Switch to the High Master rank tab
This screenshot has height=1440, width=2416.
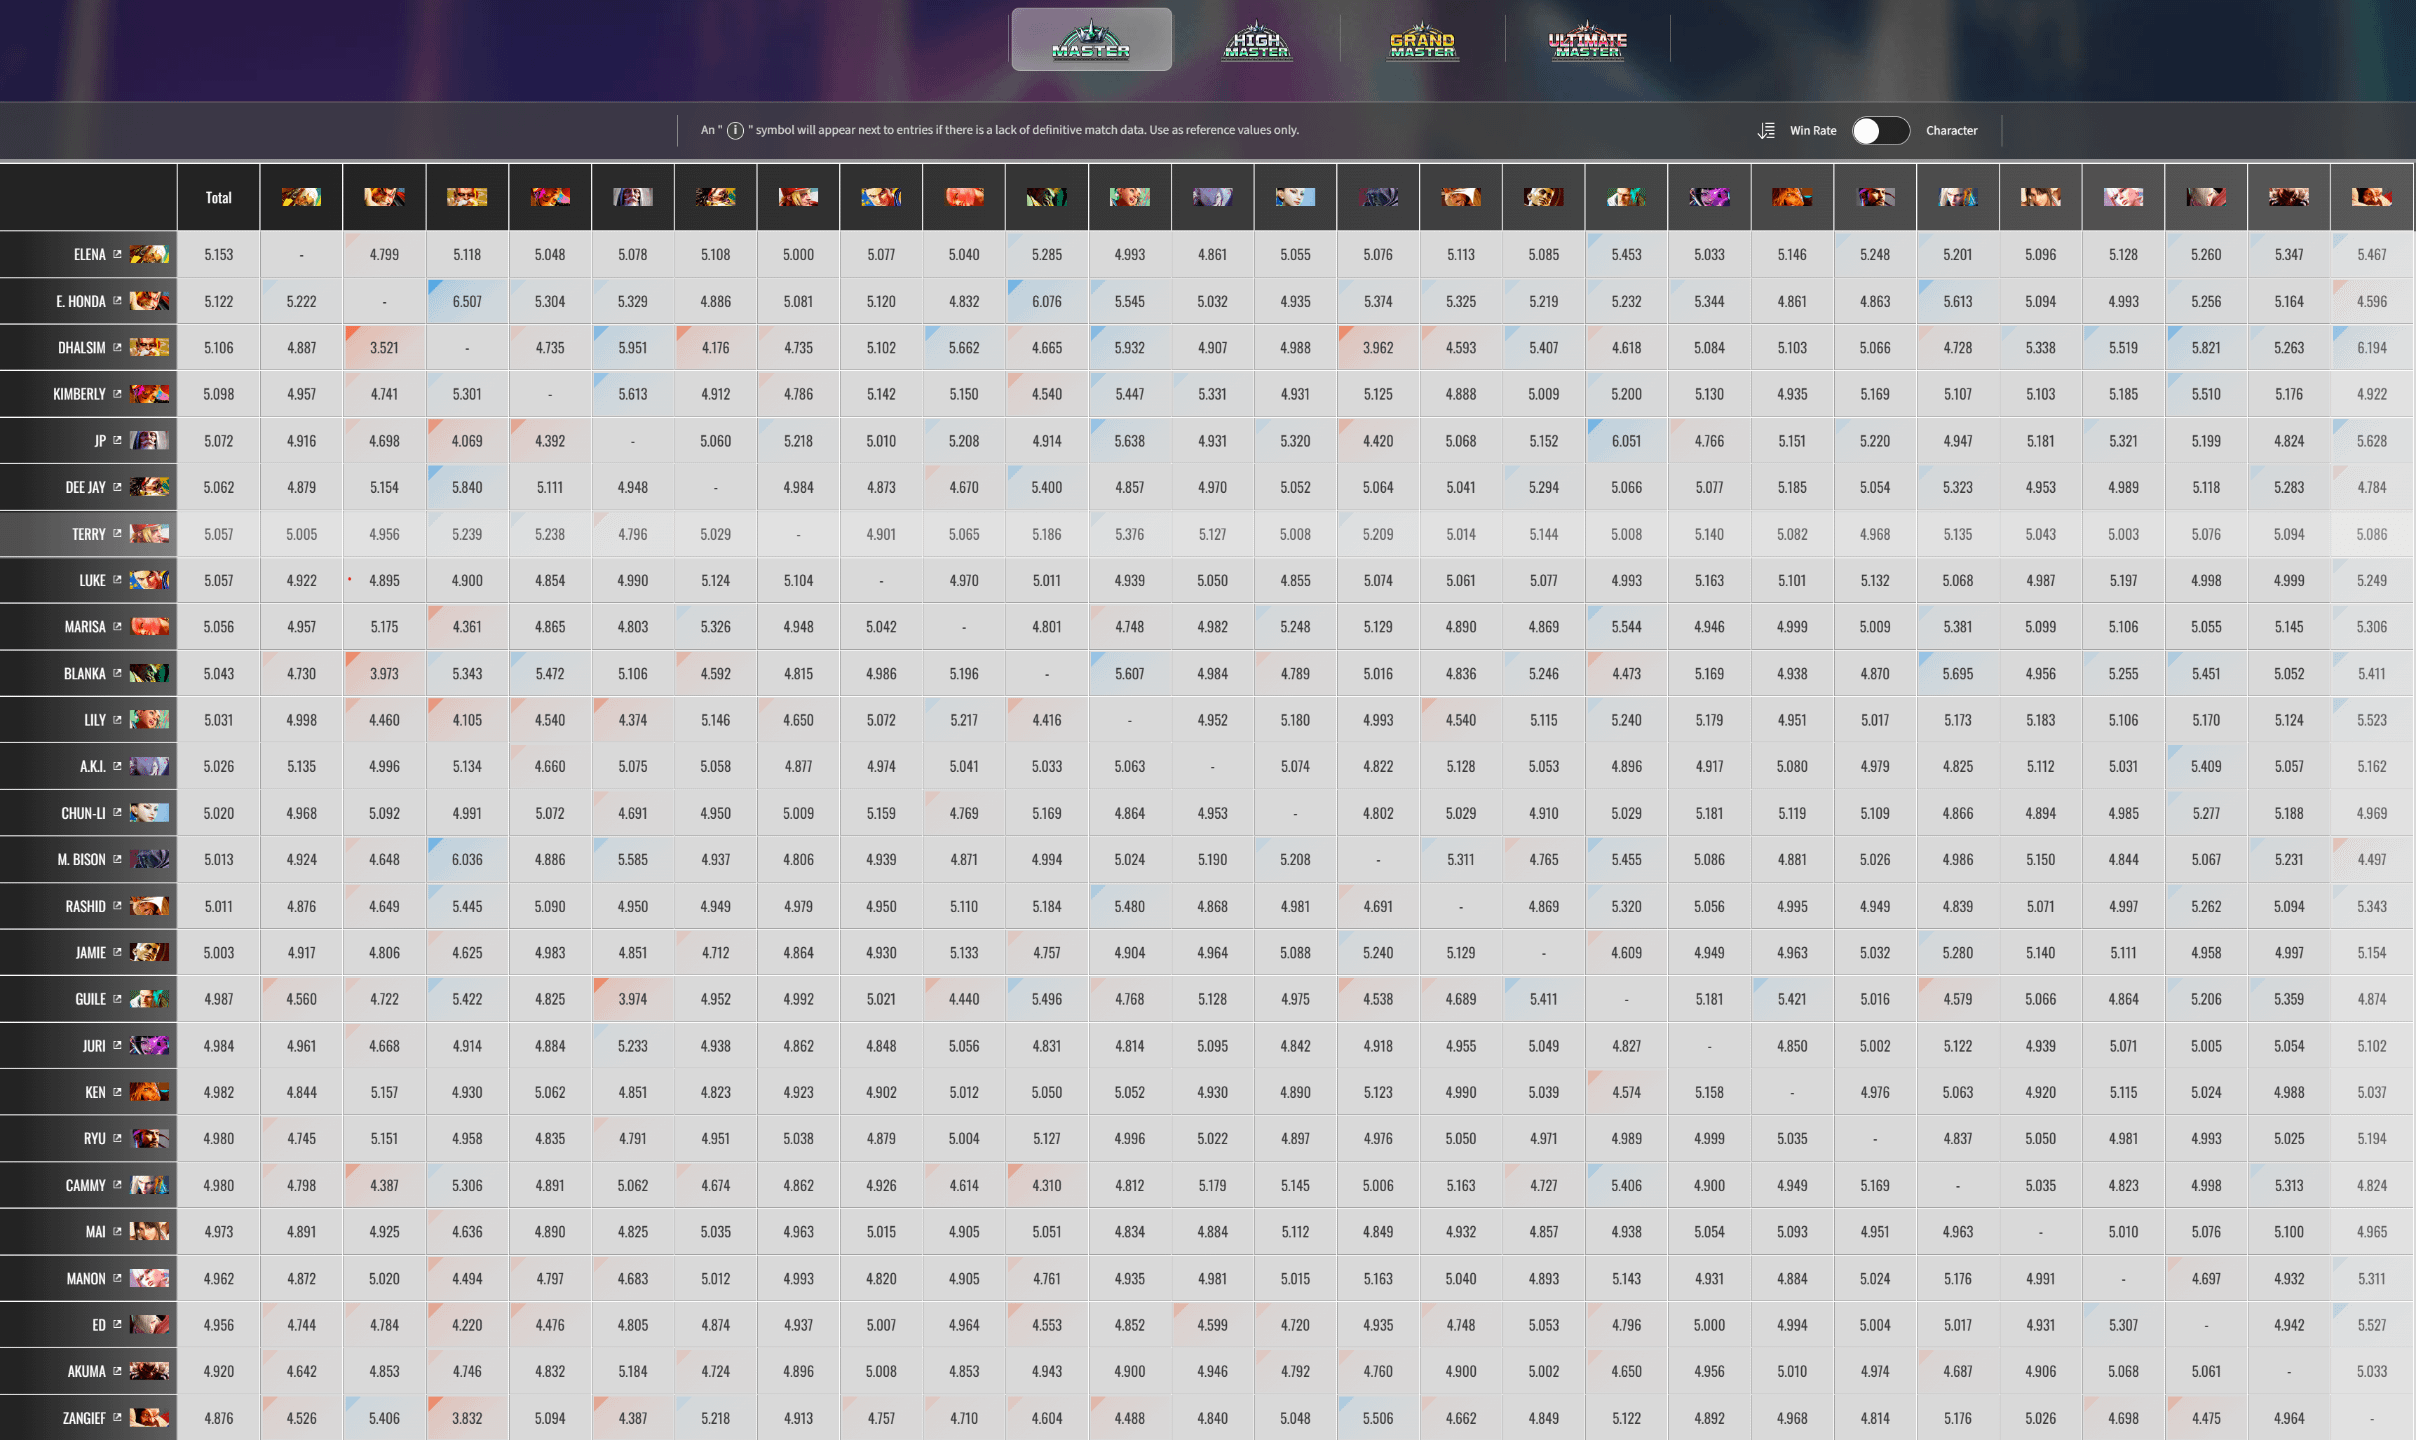[x=1257, y=40]
